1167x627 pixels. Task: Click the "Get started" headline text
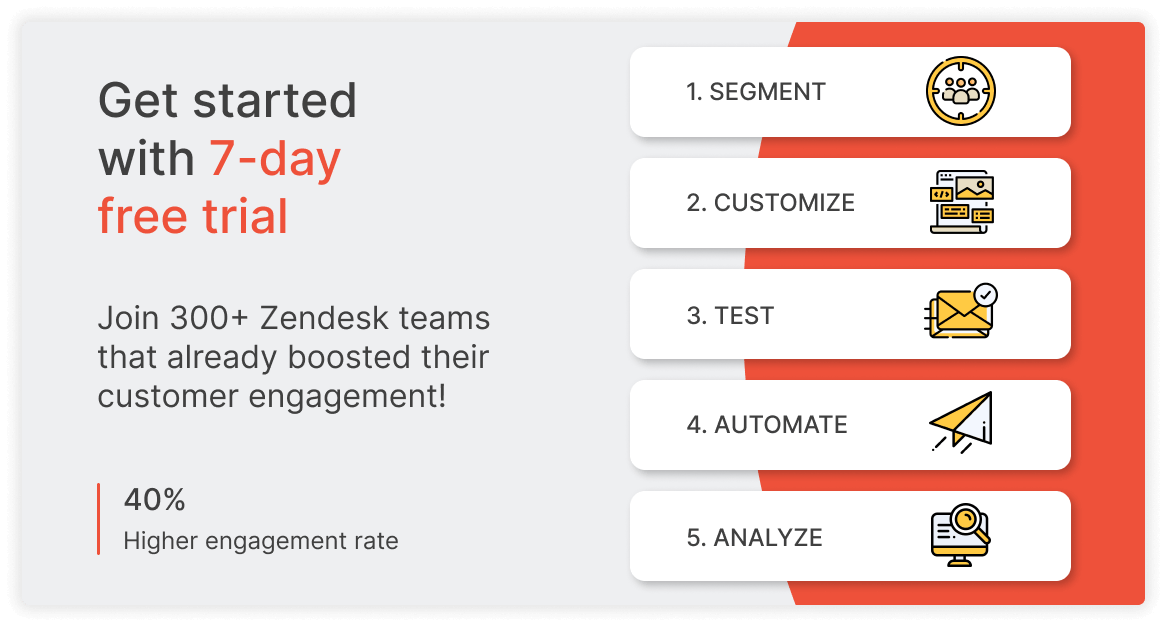coord(227,101)
